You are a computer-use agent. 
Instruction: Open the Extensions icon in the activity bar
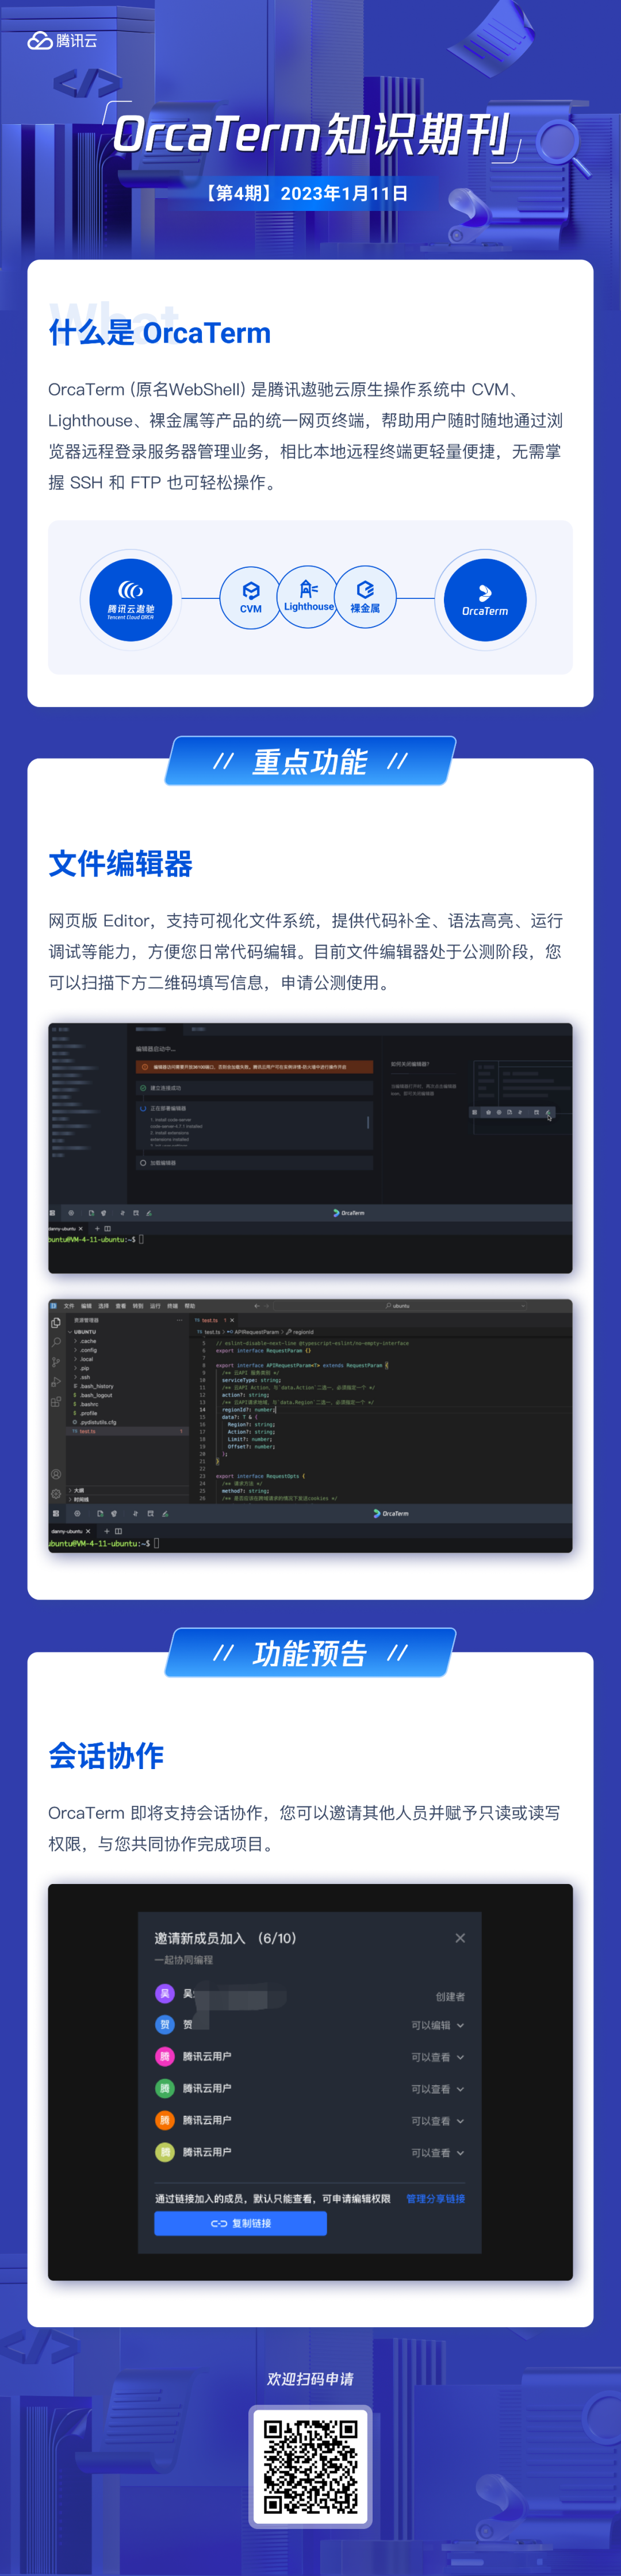[x=56, y=1402]
